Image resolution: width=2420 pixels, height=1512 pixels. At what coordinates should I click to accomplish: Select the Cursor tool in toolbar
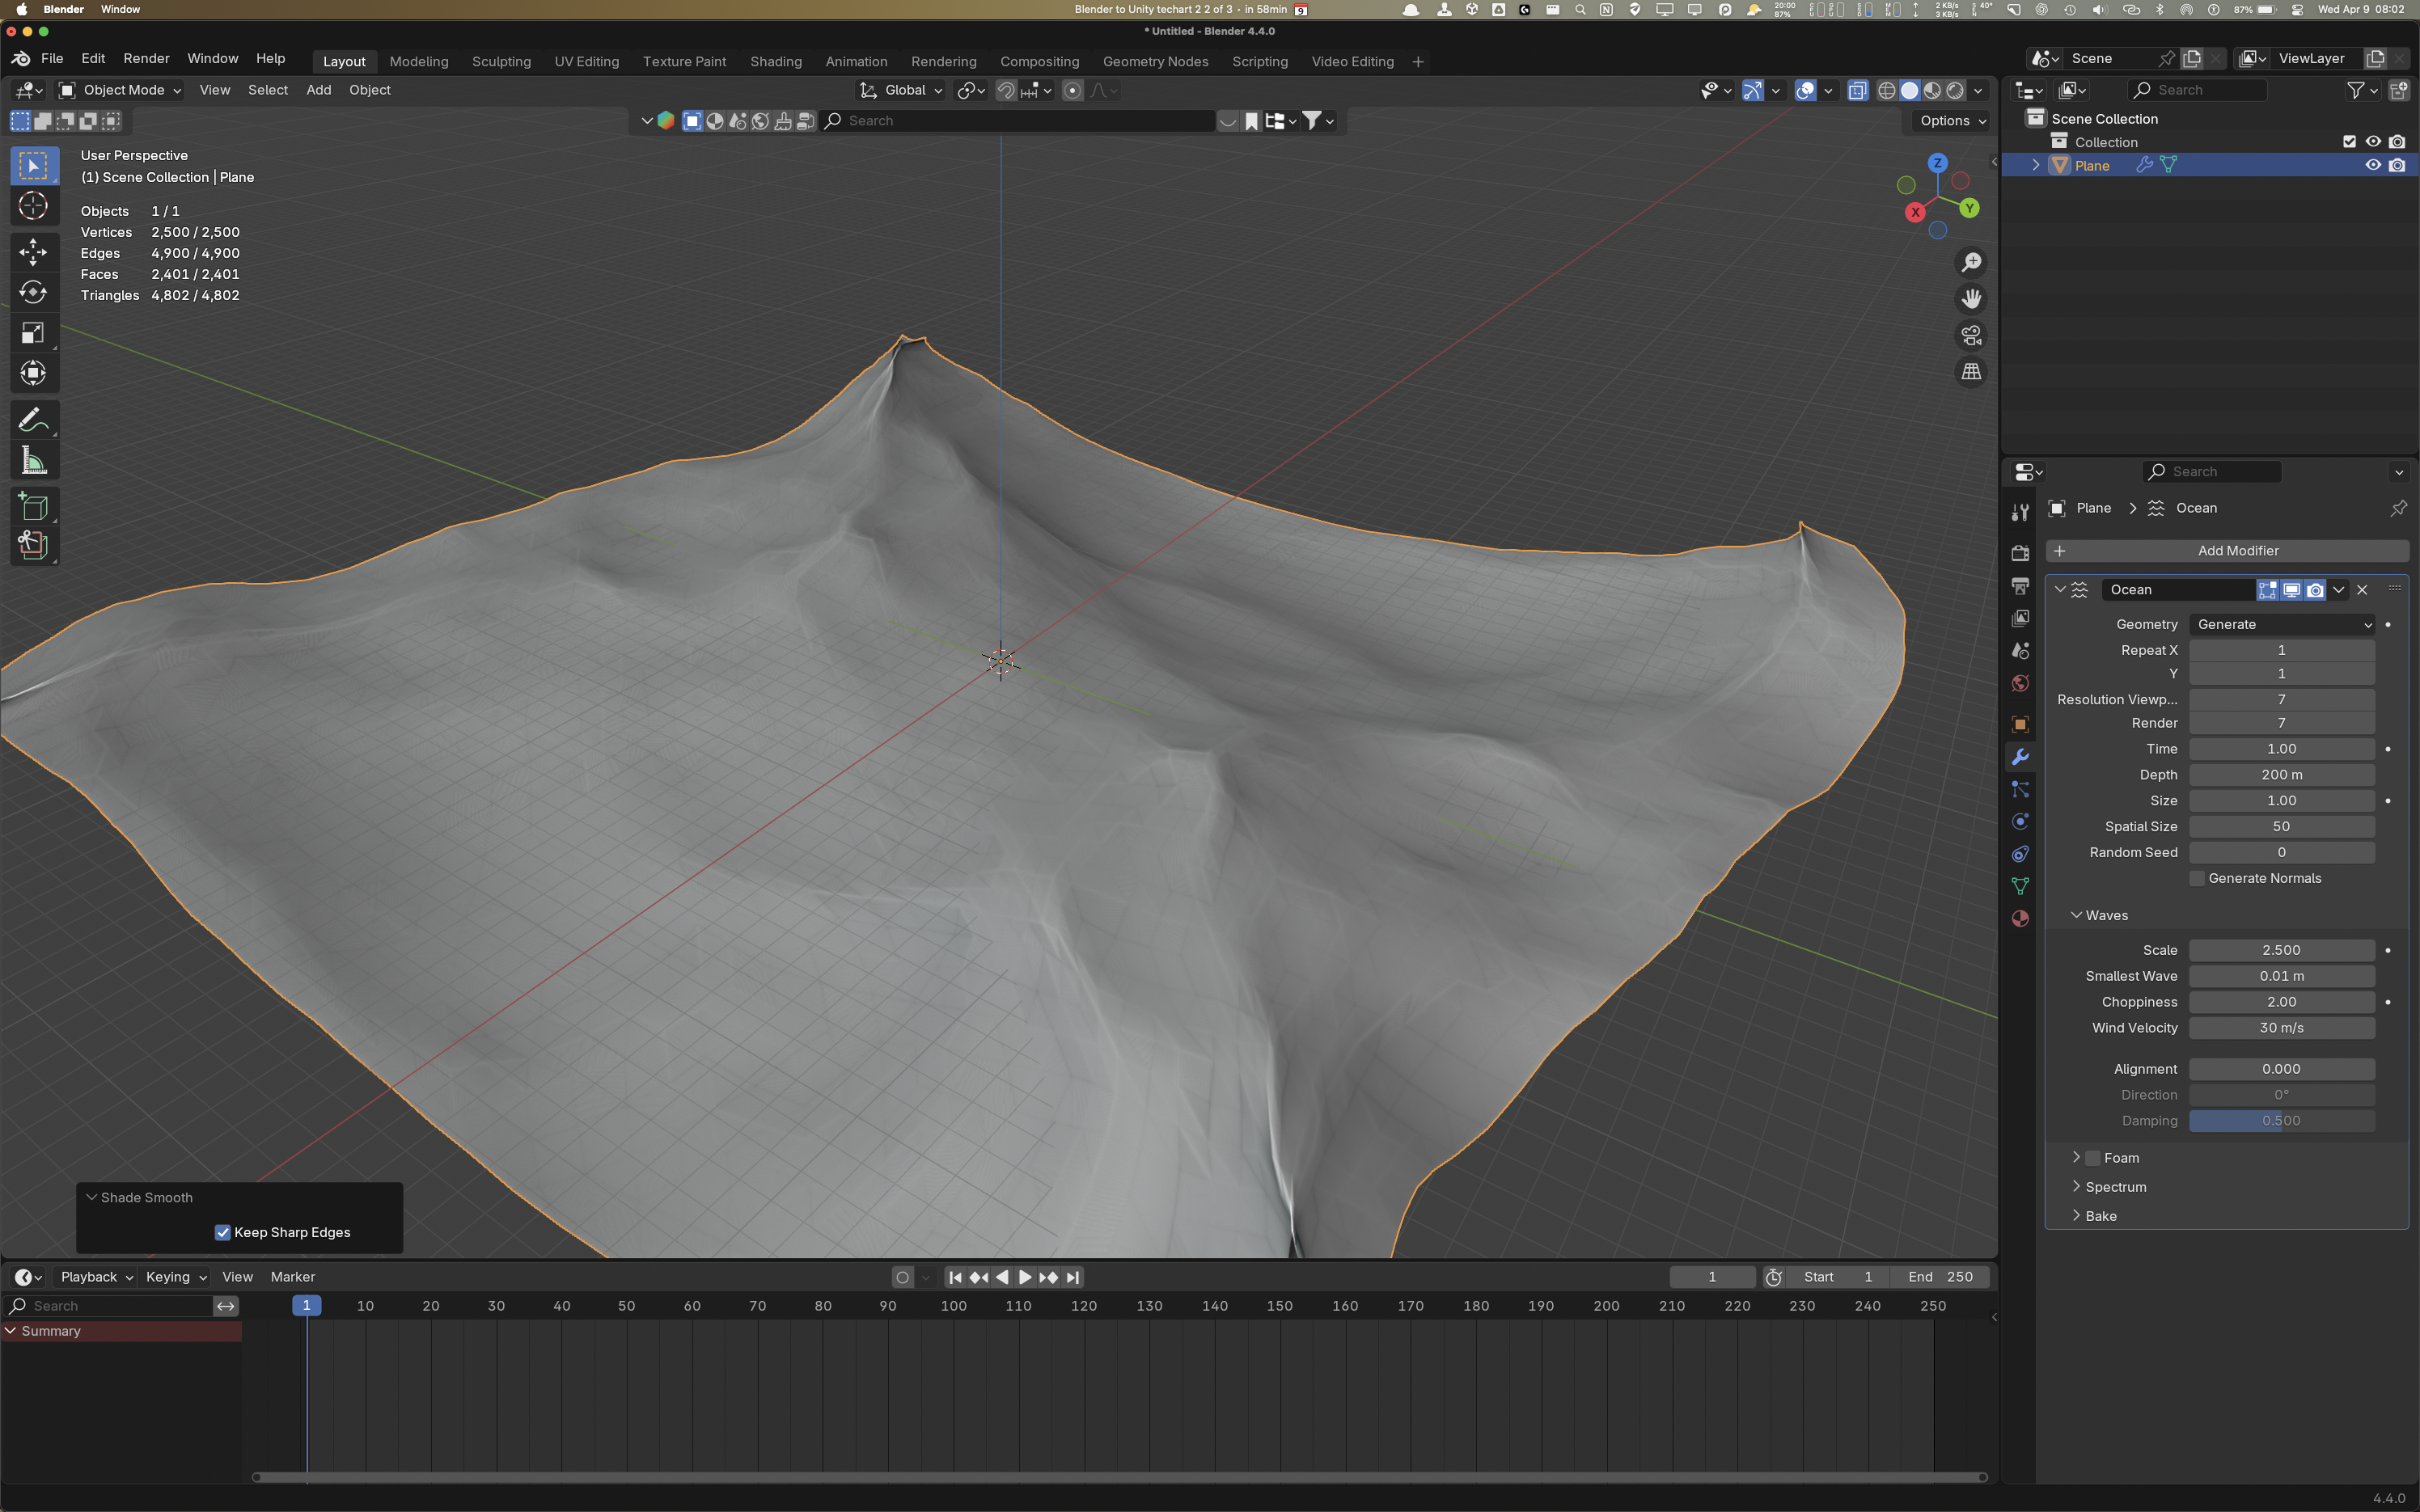point(33,206)
